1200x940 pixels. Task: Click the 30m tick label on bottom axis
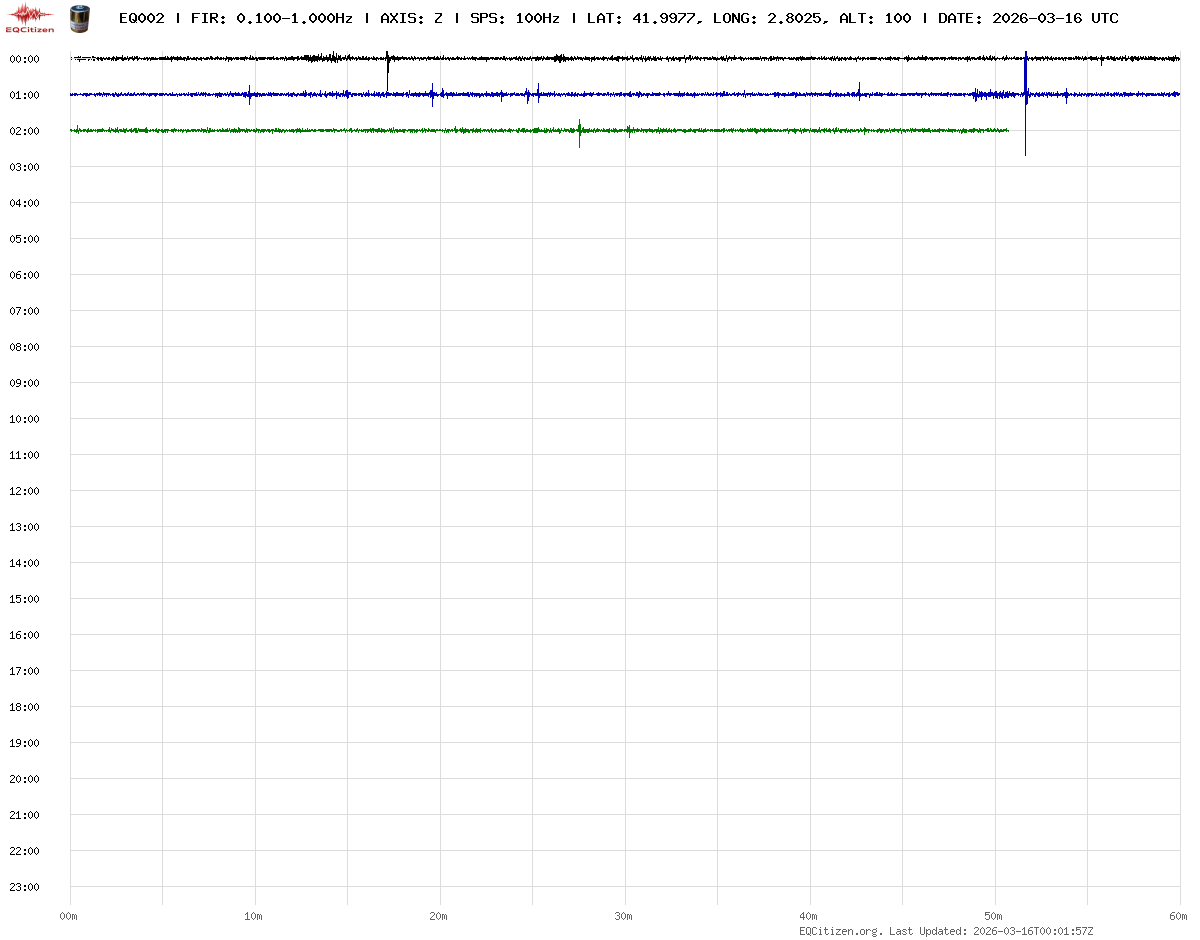tap(624, 916)
